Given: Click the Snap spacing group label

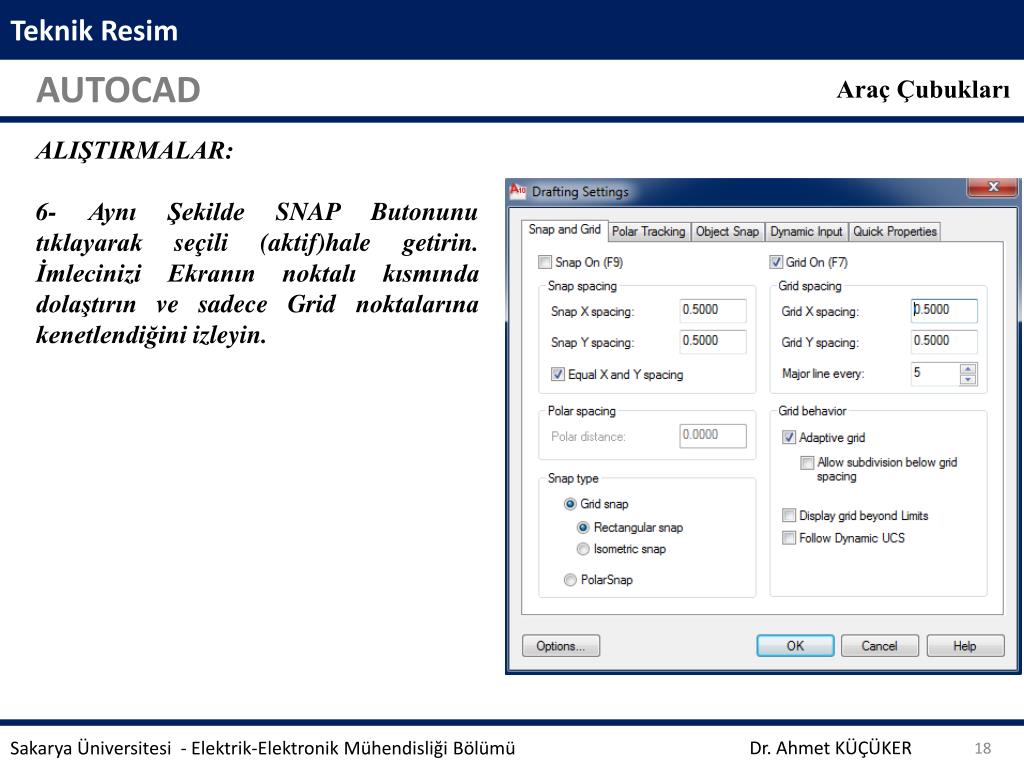Looking at the screenshot, I should [582, 286].
